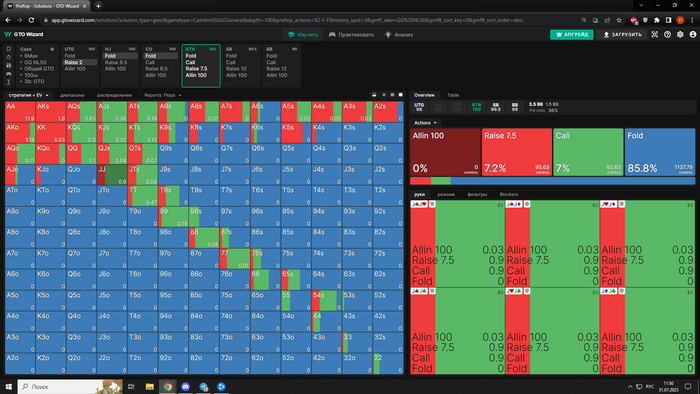Bookmark this page with star icon

pyautogui.click(x=619, y=20)
